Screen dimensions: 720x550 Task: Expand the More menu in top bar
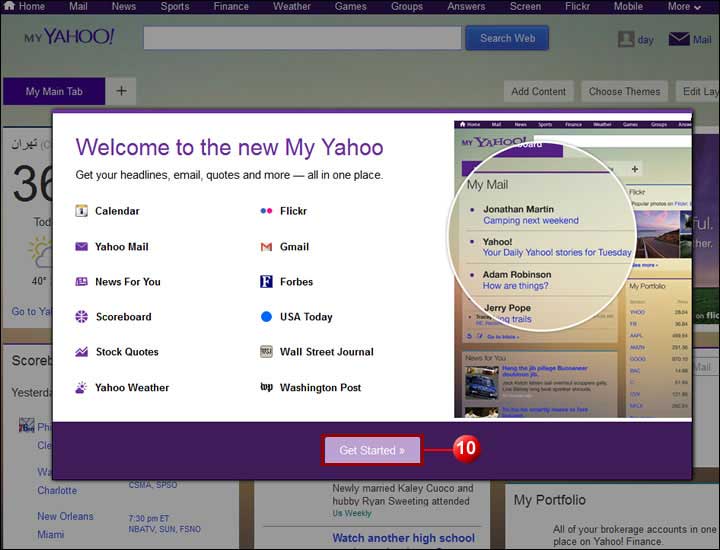point(684,6)
